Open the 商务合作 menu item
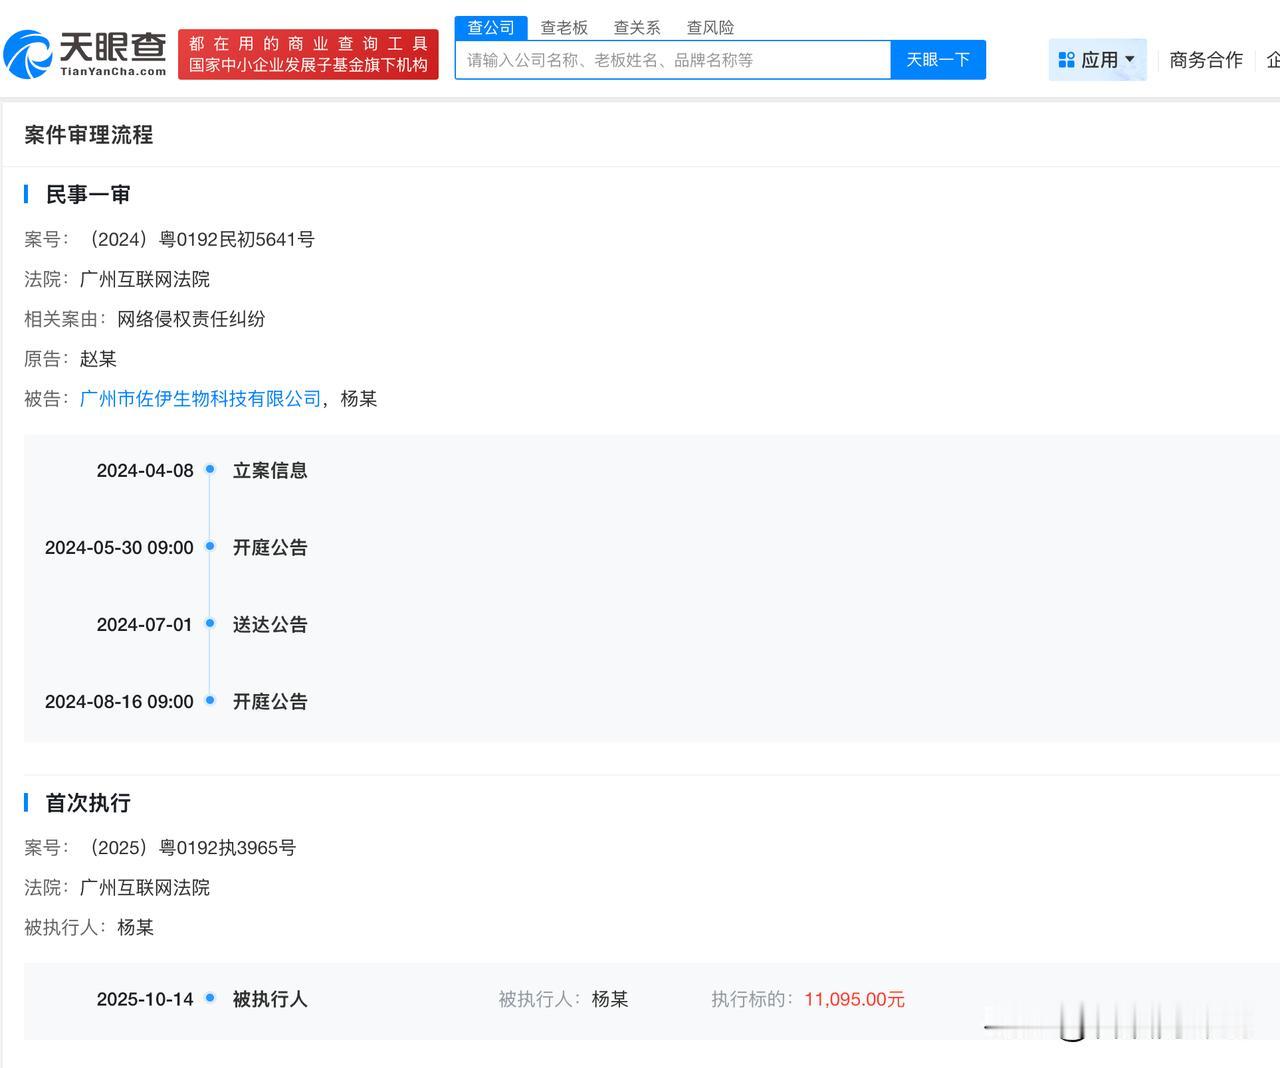The height and width of the screenshot is (1068, 1280). pyautogui.click(x=1205, y=59)
